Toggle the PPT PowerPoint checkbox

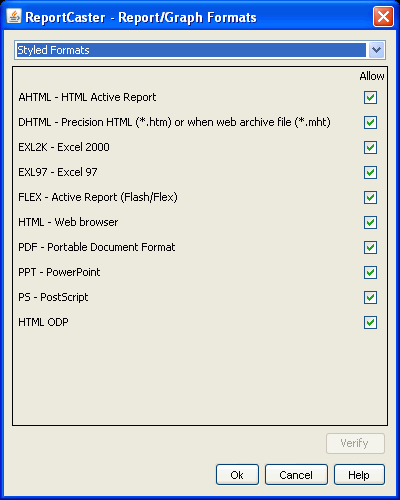tap(370, 273)
